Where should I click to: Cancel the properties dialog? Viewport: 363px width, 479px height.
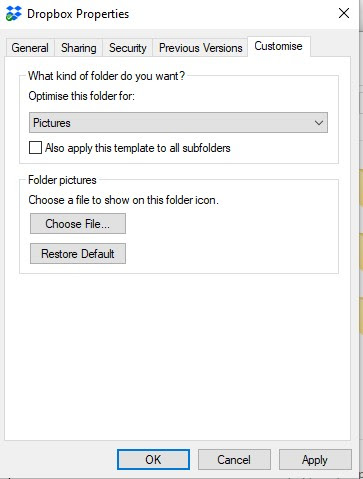click(234, 460)
